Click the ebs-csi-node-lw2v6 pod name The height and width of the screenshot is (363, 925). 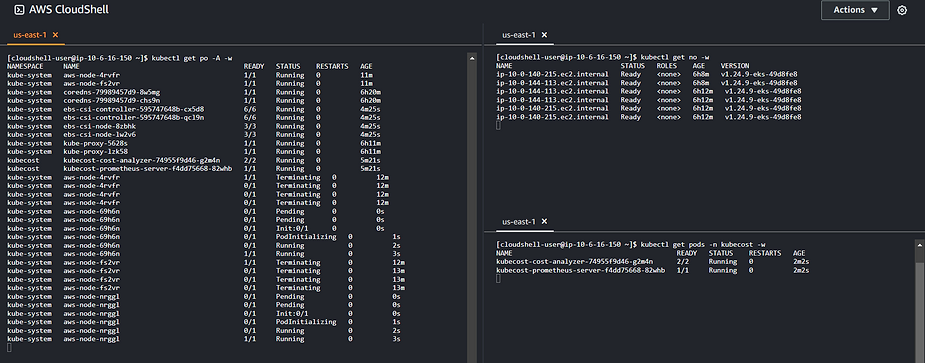(100, 135)
